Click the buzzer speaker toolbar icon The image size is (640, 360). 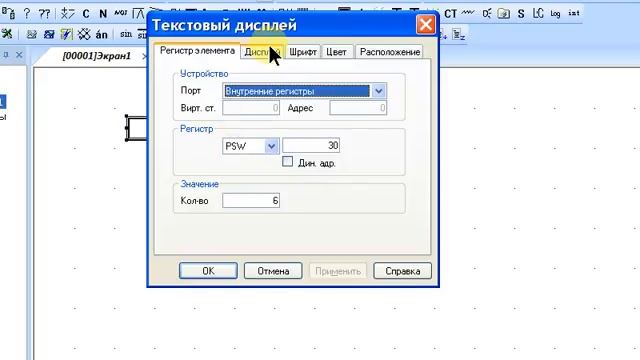point(486,13)
